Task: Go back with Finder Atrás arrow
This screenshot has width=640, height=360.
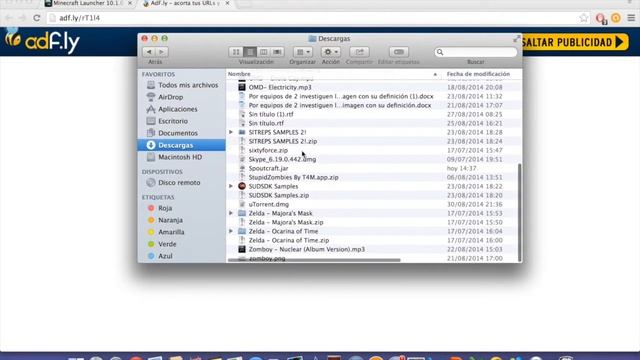Action: 149,52
